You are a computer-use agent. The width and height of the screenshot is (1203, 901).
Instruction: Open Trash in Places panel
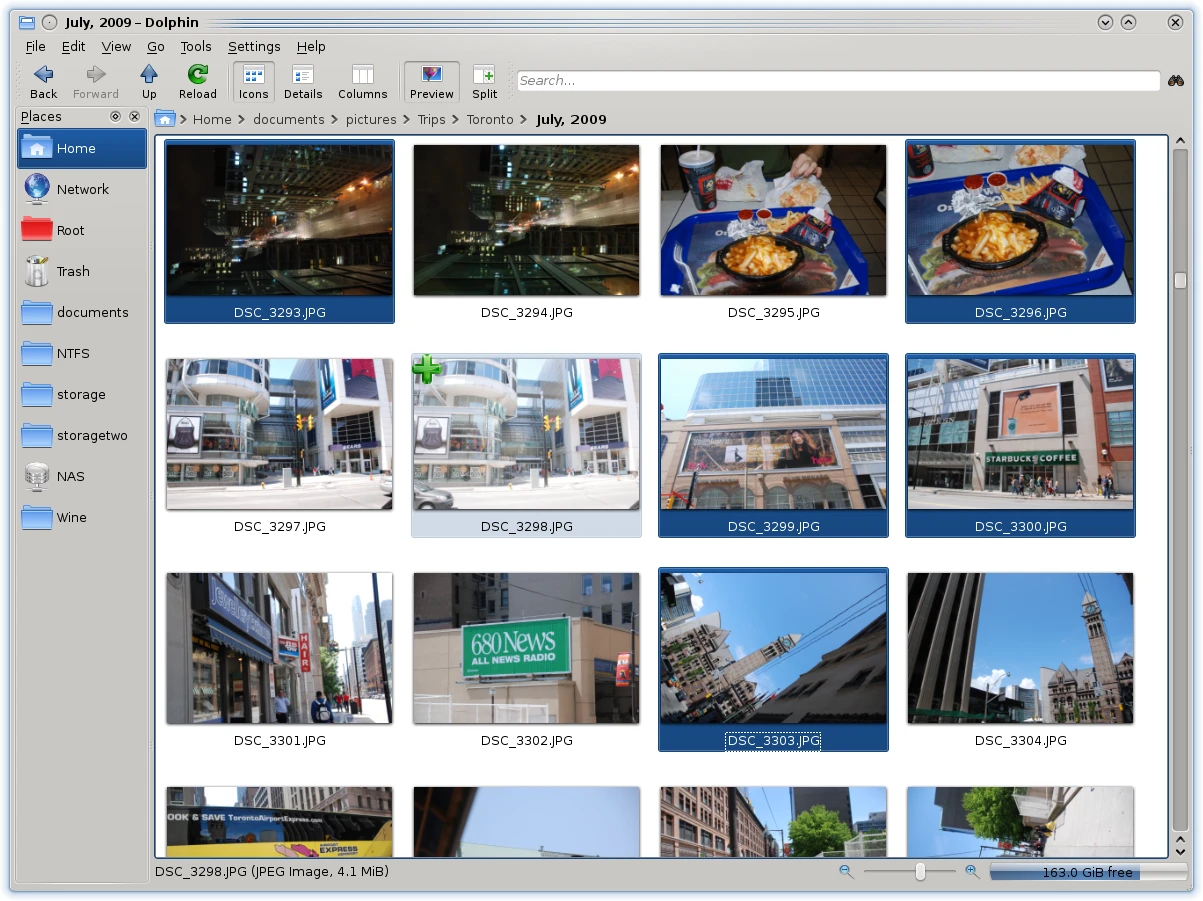pos(82,271)
